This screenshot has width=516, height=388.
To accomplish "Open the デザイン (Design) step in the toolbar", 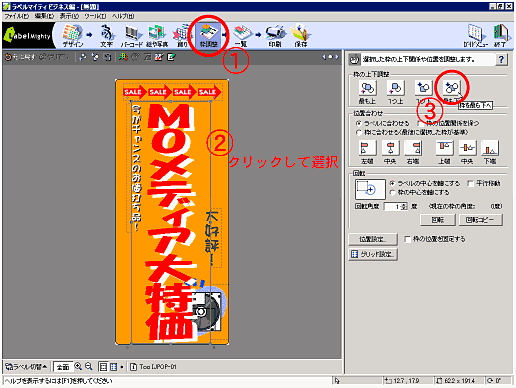I will (x=72, y=36).
